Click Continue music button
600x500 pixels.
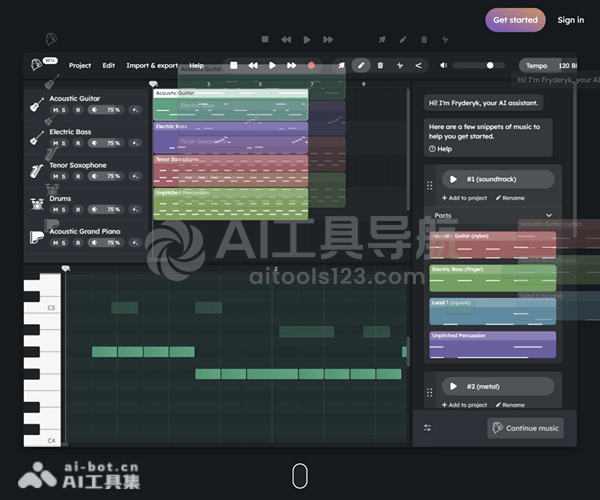click(525, 428)
